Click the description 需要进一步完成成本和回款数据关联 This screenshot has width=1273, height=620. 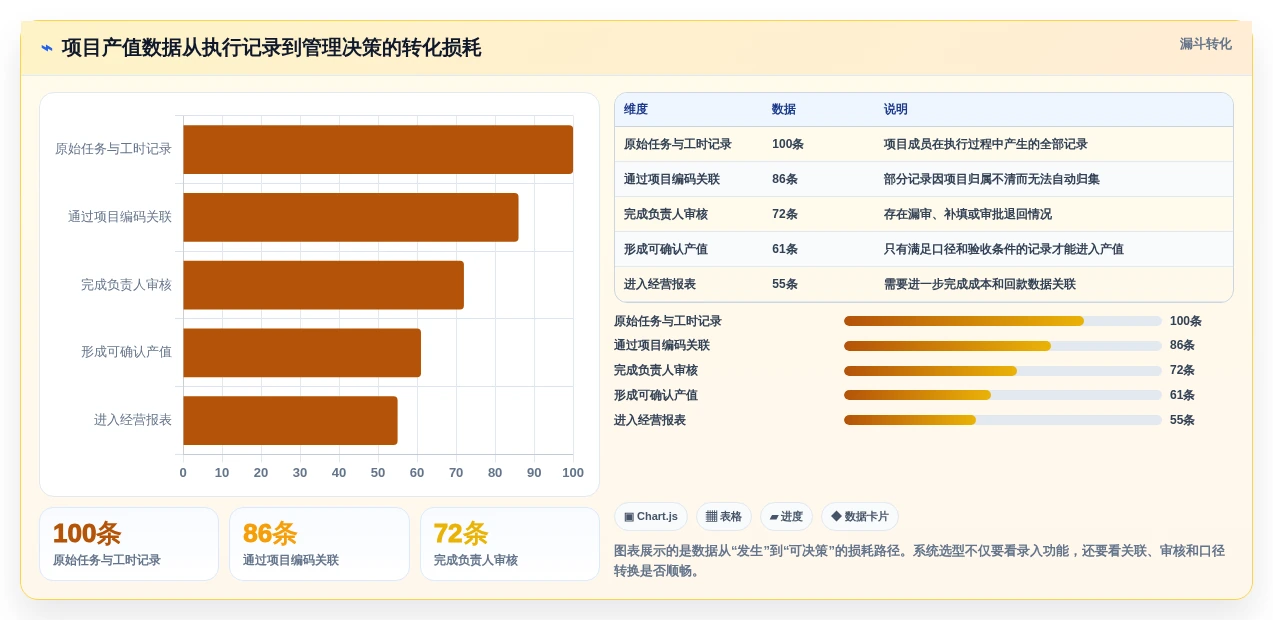(x=980, y=284)
